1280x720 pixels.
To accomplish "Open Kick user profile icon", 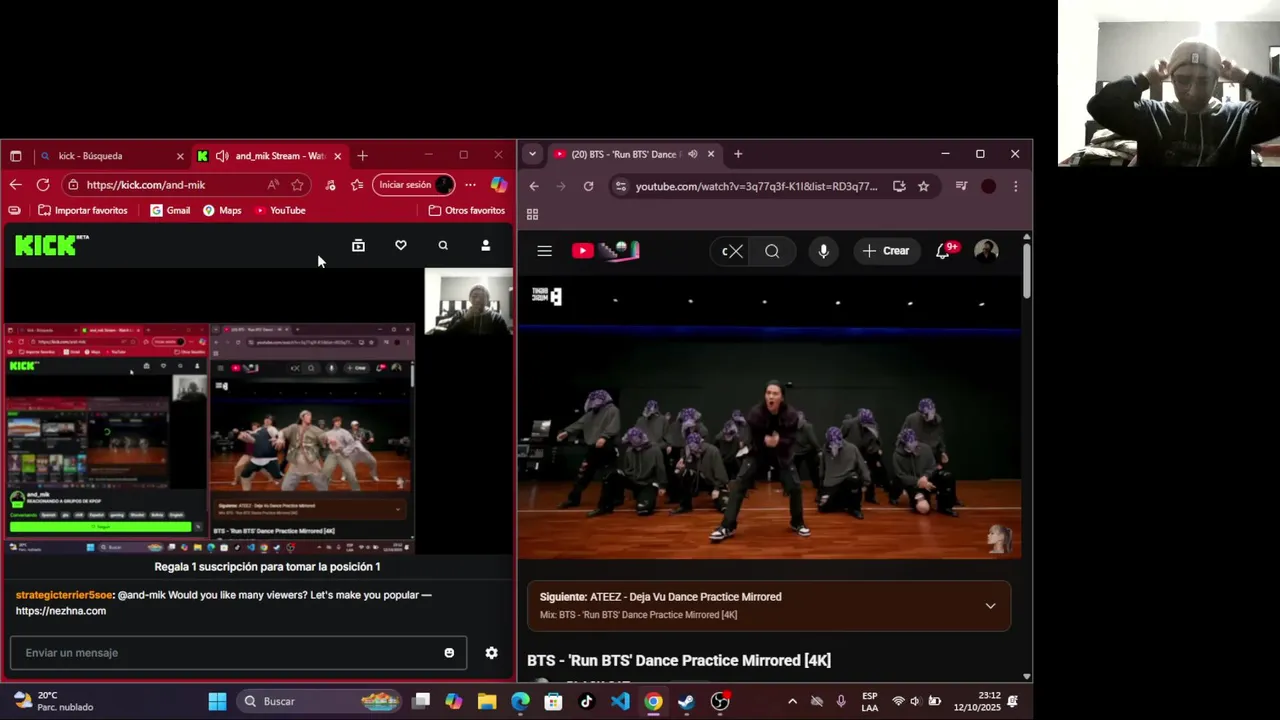I will 486,246.
